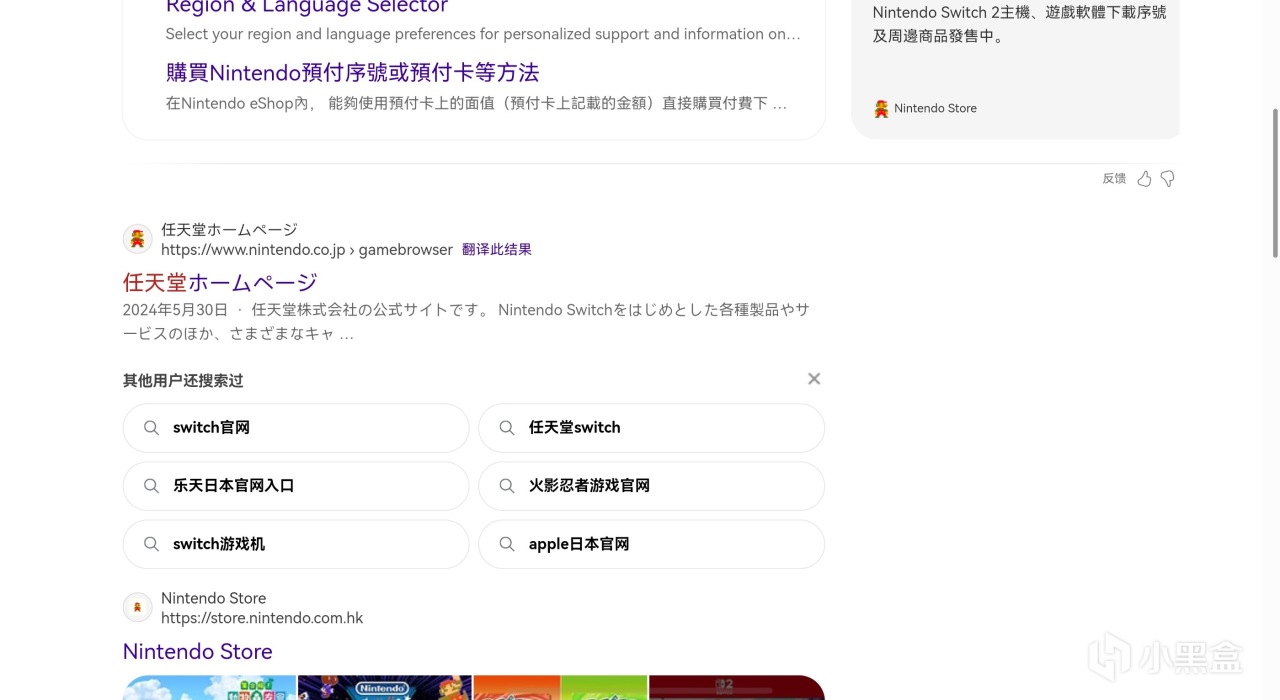Click 任天堂ホームページ site name above URL
The image size is (1280, 700).
click(229, 229)
